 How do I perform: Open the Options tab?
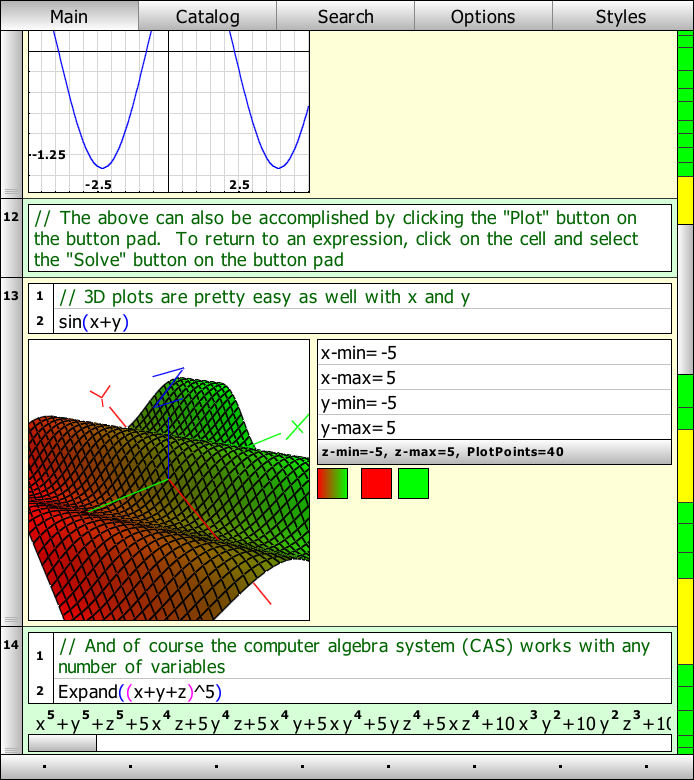tap(483, 16)
